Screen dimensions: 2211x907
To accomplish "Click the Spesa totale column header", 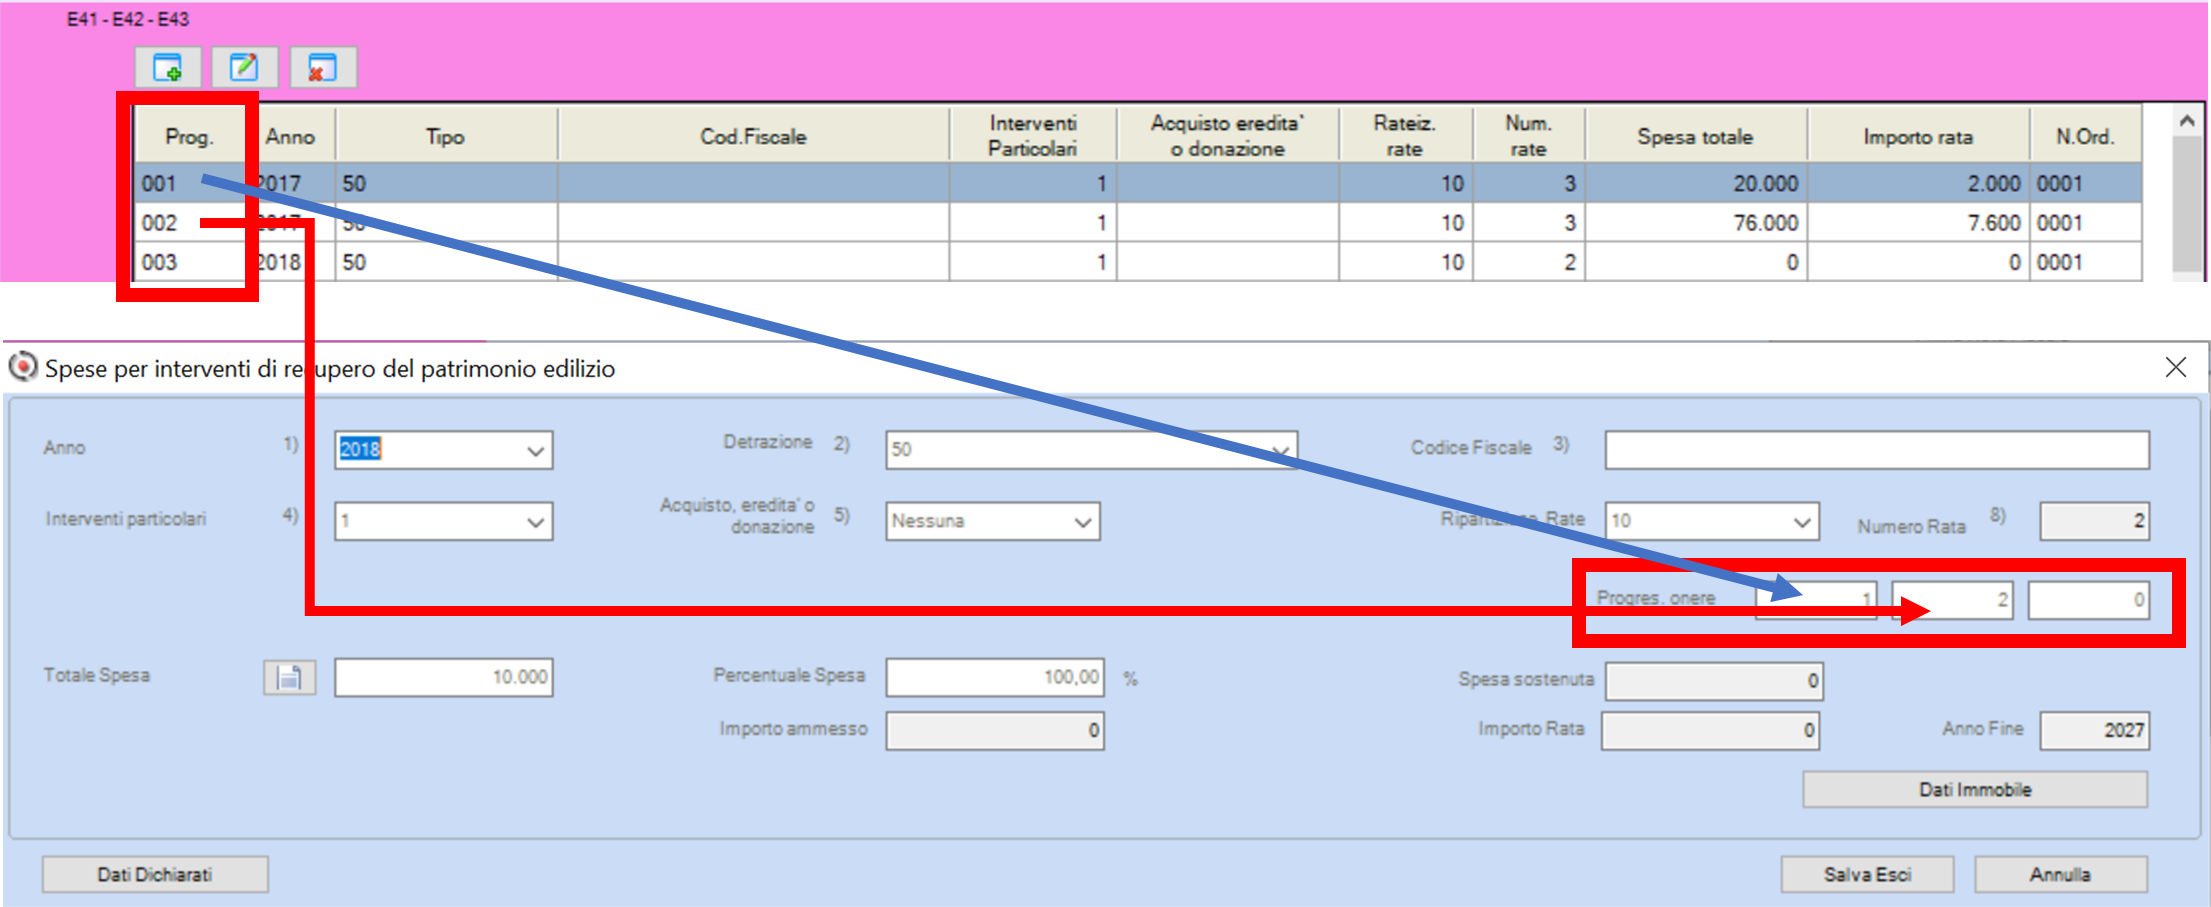I will (1695, 136).
